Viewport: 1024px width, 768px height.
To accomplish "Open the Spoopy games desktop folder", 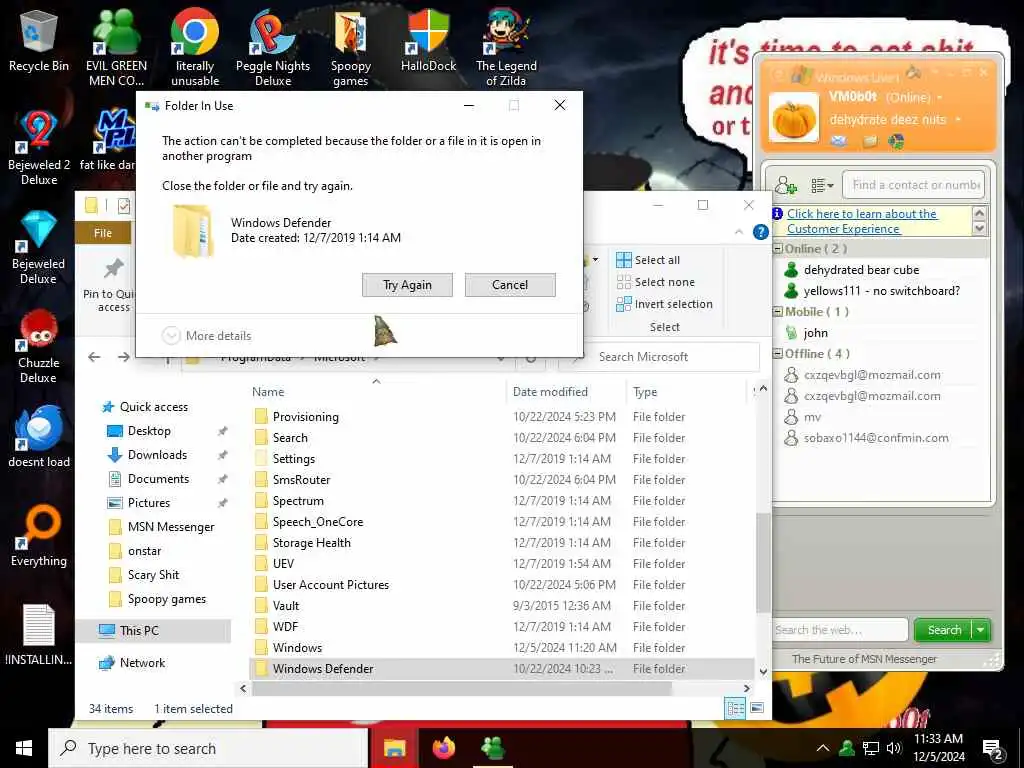I will click(x=351, y=48).
